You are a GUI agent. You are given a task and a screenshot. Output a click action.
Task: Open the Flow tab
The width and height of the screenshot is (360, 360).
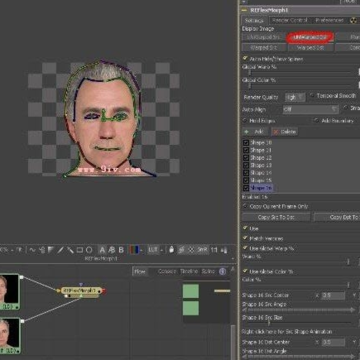140,271
